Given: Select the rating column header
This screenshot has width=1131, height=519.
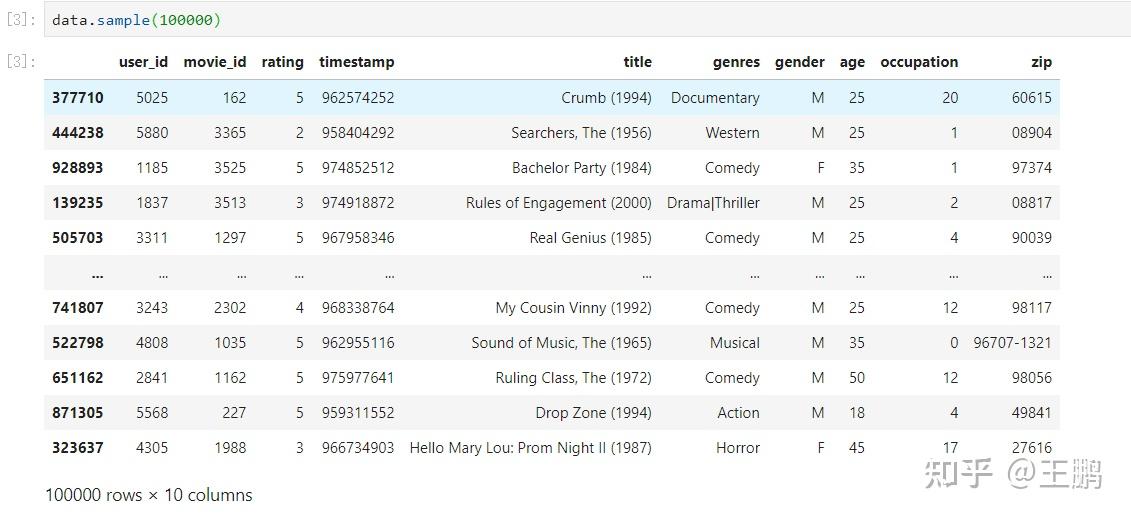Looking at the screenshot, I should [x=282, y=62].
